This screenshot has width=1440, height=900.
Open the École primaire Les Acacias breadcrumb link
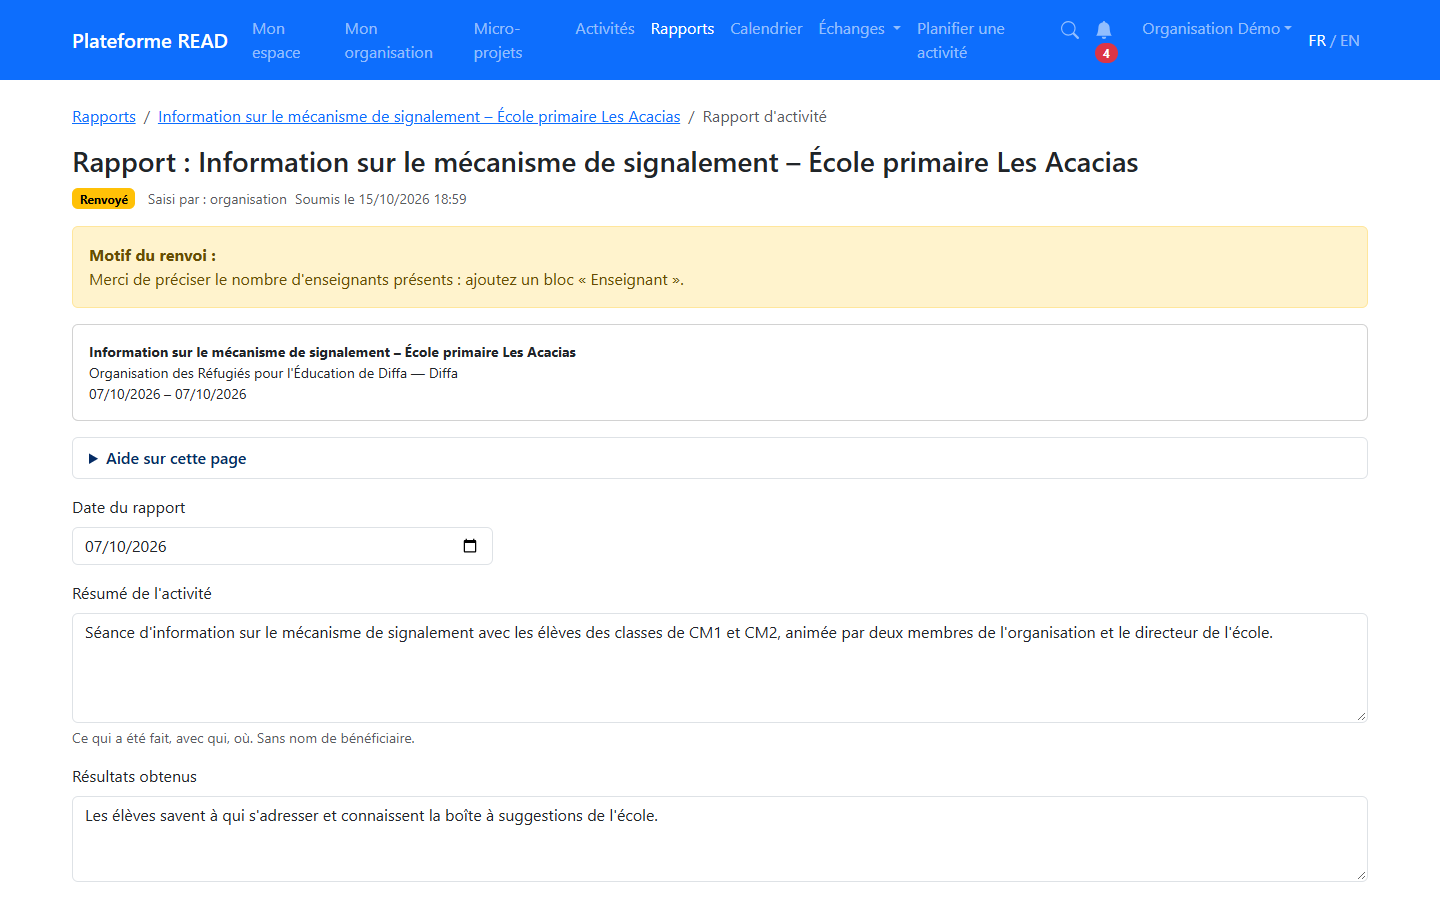tap(419, 117)
